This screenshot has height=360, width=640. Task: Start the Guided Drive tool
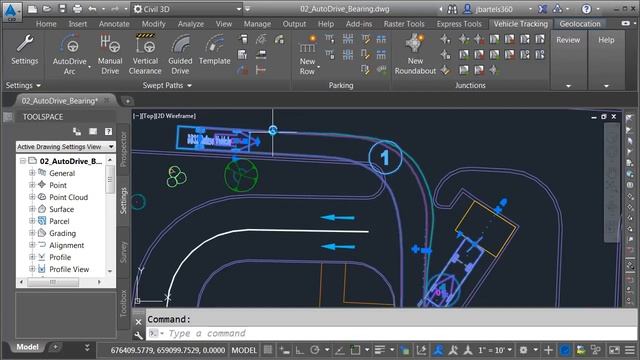180,55
